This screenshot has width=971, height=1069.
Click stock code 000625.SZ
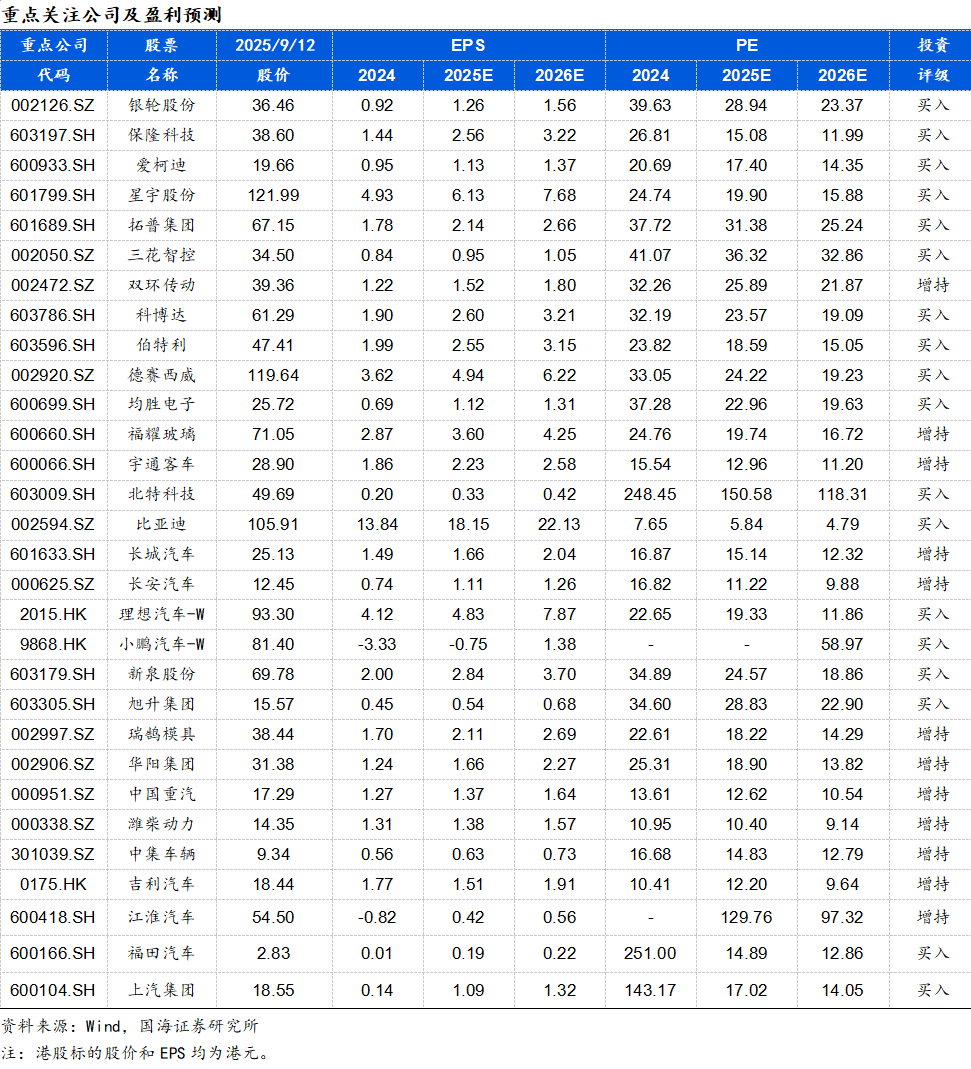click(x=53, y=585)
